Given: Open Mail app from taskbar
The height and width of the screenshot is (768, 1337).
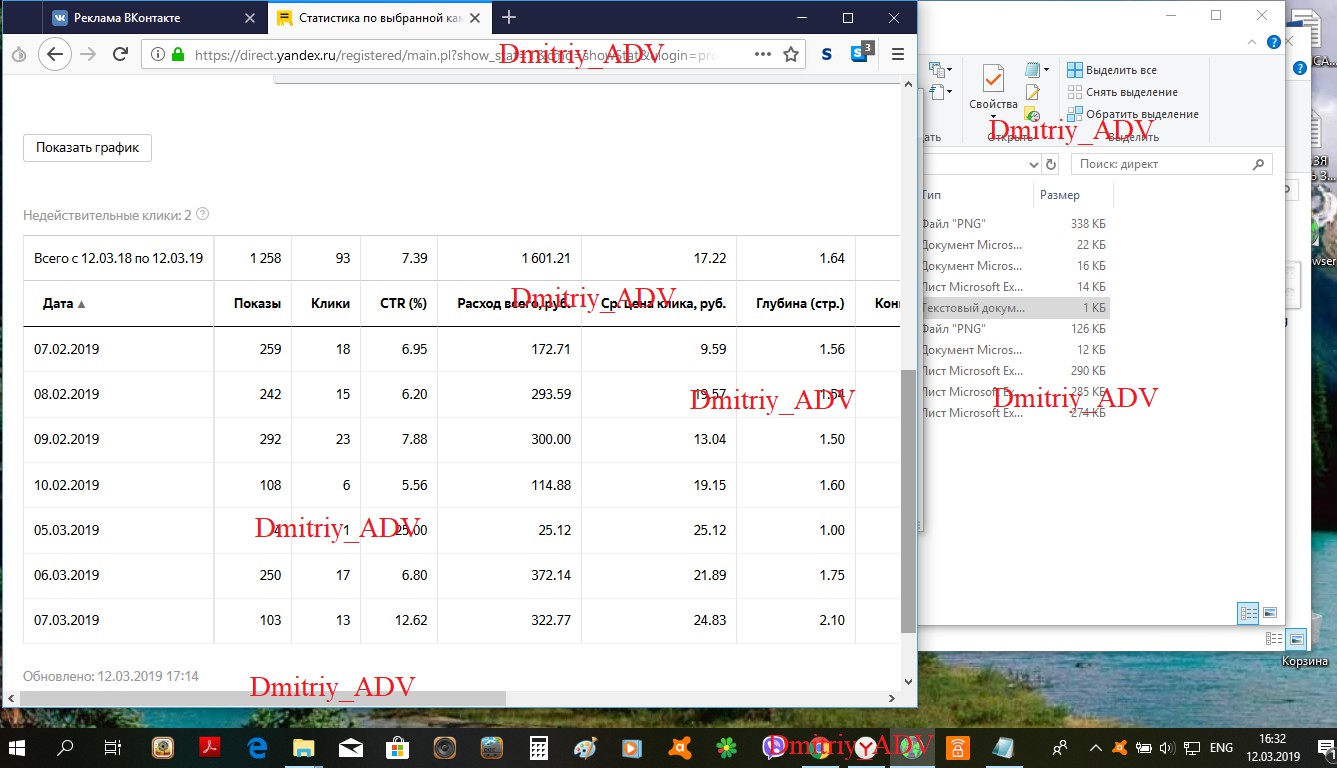Looking at the screenshot, I should pyautogui.click(x=351, y=747).
